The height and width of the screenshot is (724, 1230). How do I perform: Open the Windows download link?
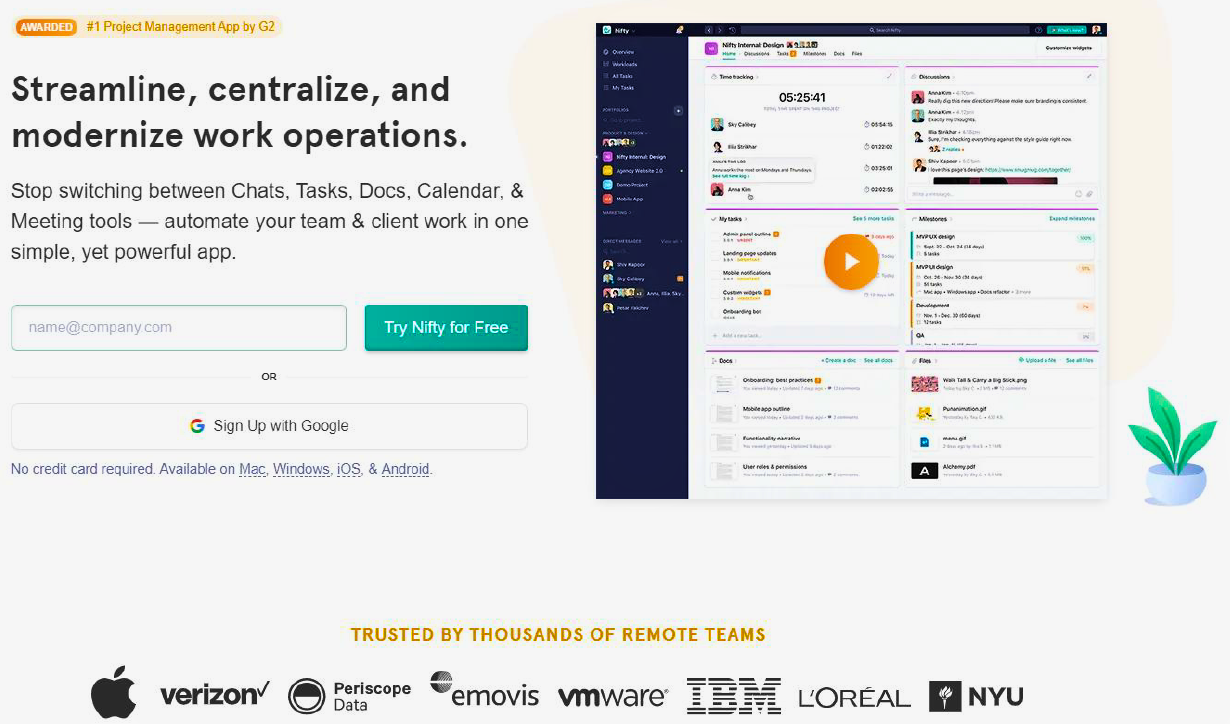(301, 469)
